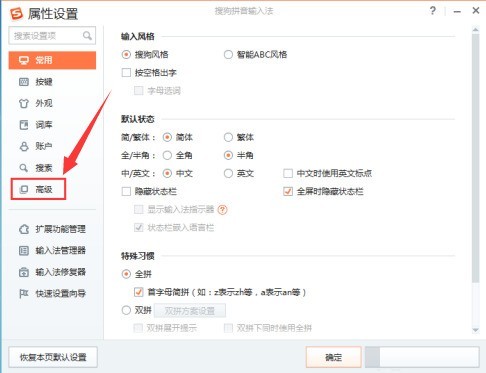Open the 搜索 search settings tab
Screen dimensions: 486x373
(36, 168)
